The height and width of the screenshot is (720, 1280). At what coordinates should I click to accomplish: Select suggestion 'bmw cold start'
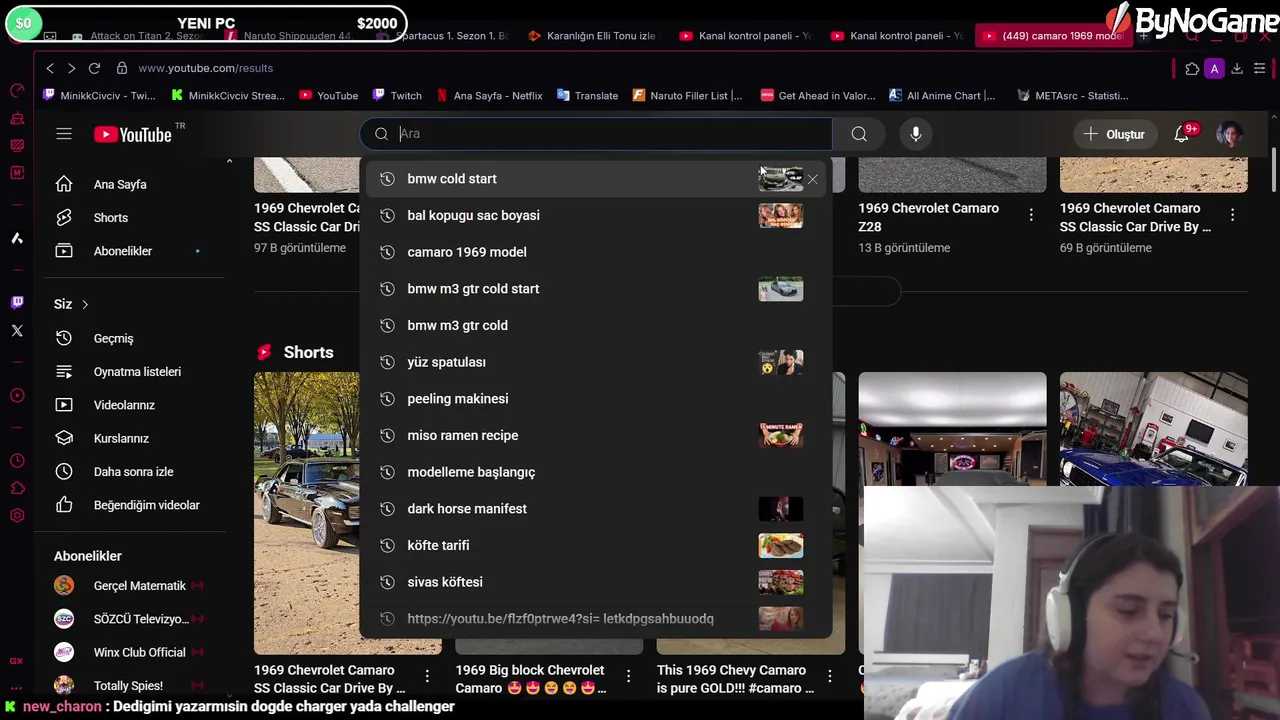(x=596, y=179)
